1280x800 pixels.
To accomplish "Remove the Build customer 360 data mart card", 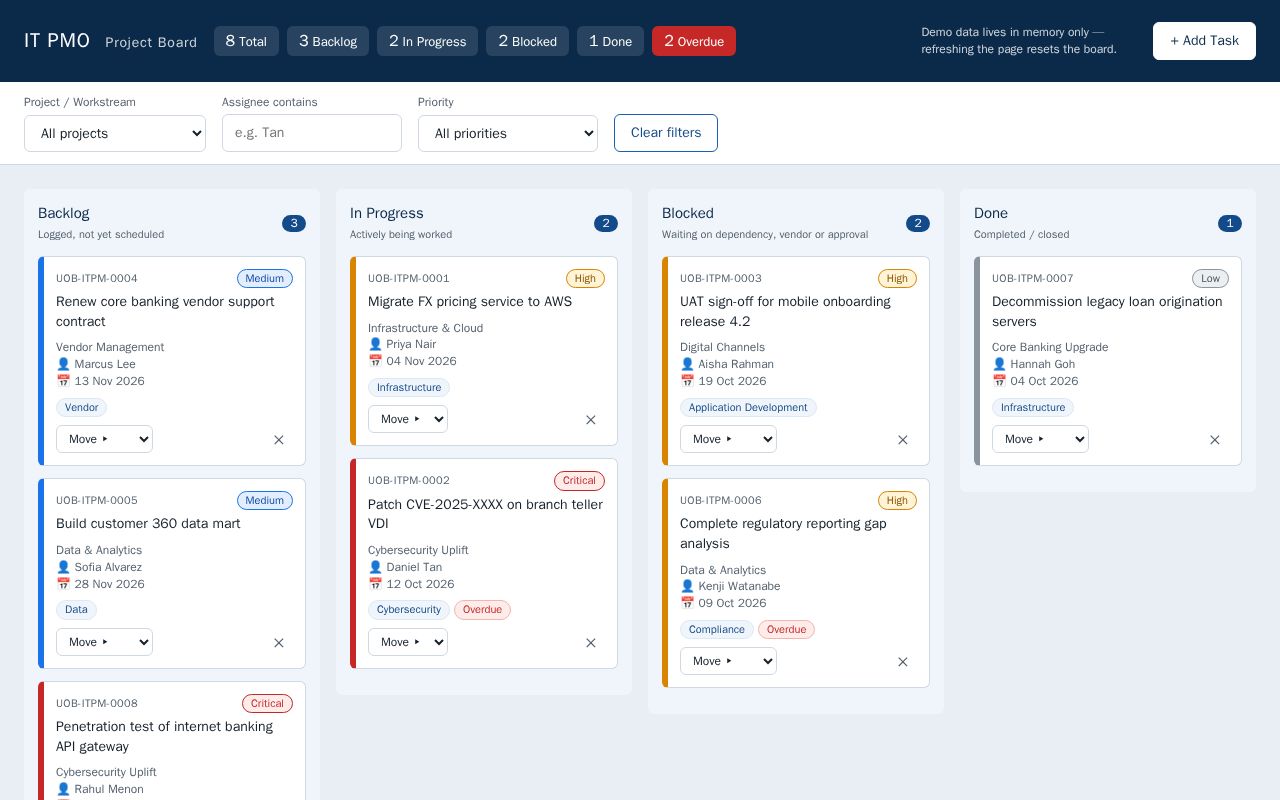I will click(x=279, y=643).
